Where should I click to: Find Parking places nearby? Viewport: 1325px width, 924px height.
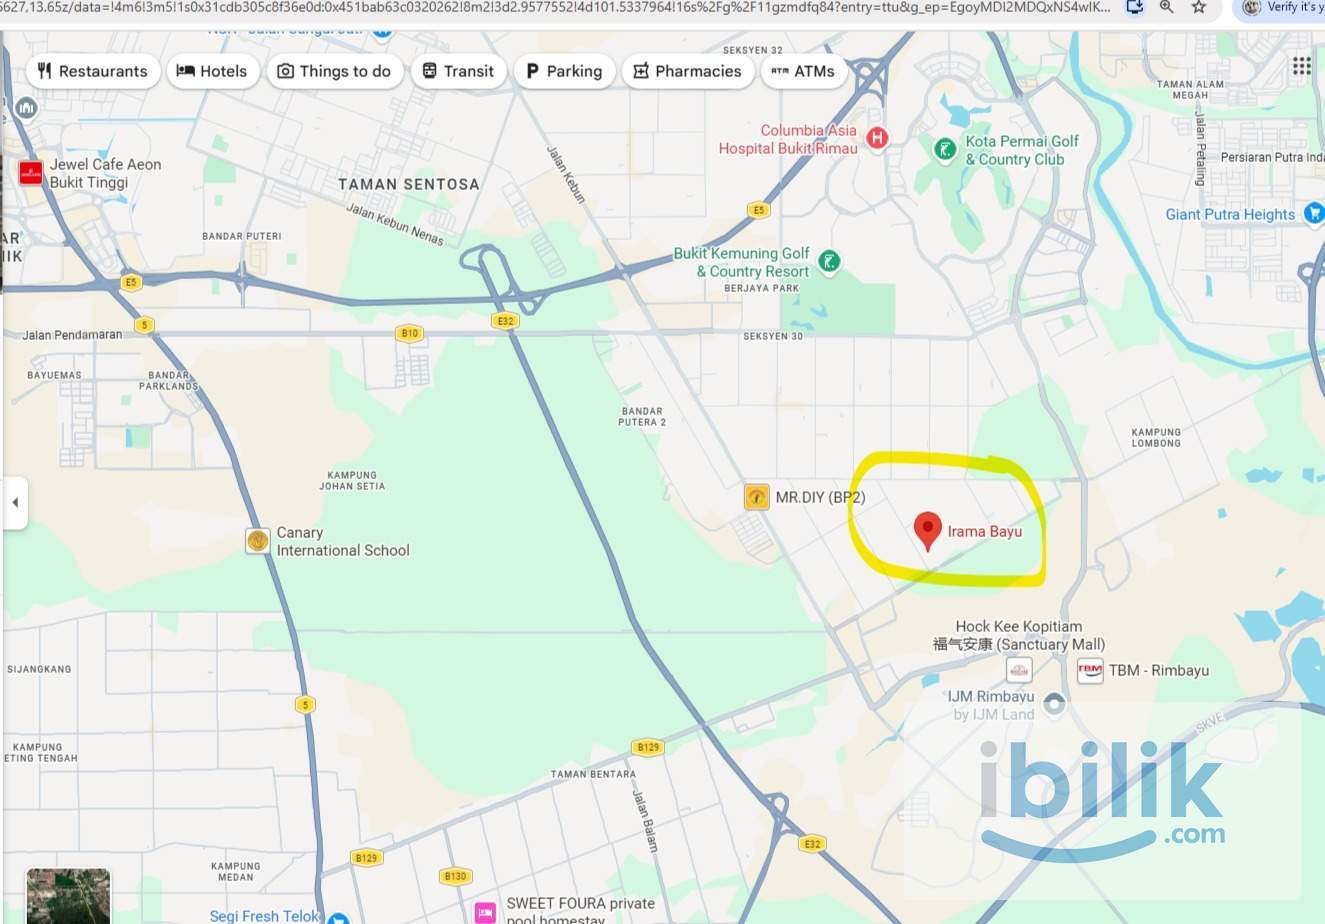coord(564,71)
